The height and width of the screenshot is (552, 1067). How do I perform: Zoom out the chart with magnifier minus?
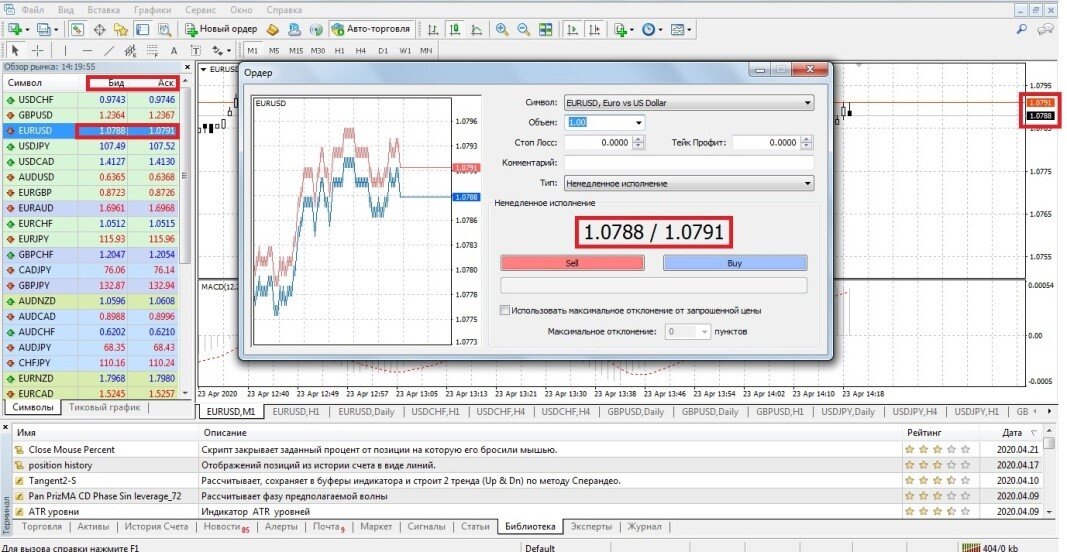click(523, 29)
